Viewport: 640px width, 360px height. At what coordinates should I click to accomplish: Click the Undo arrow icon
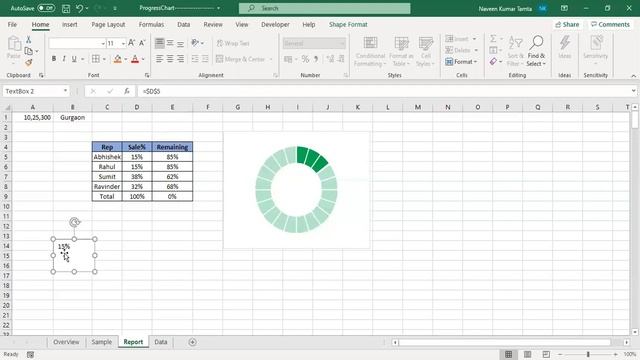click(x=80, y=8)
